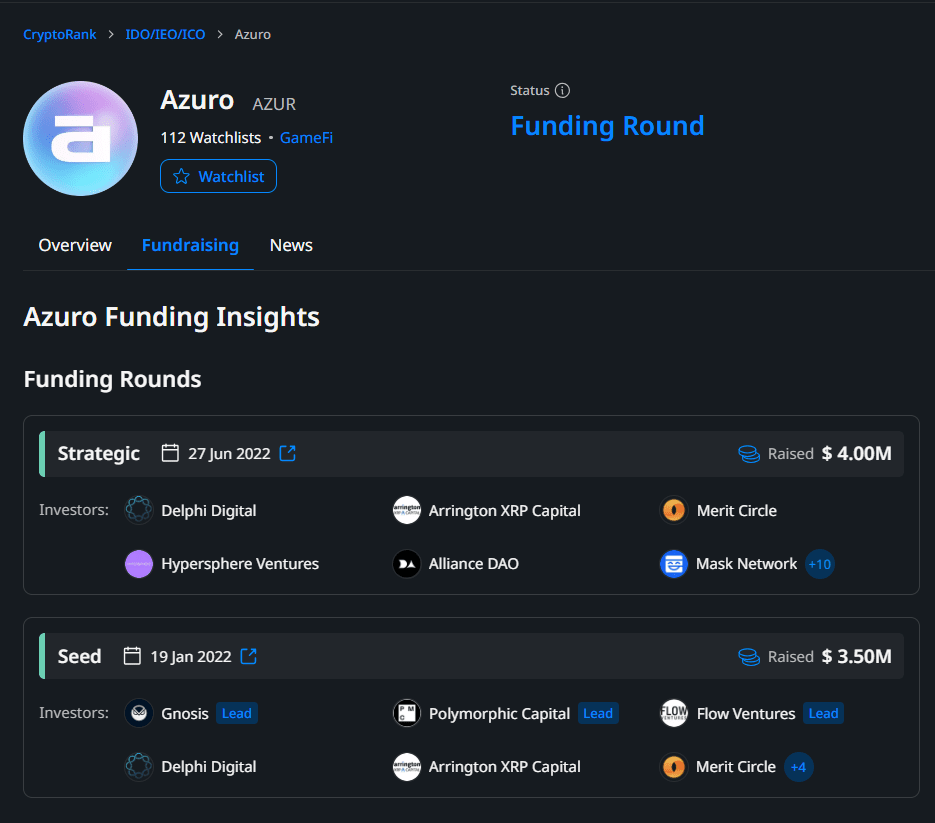This screenshot has height=823, width=935.
Task: Open Merit Circle in the Seed round
Action: coord(736,766)
